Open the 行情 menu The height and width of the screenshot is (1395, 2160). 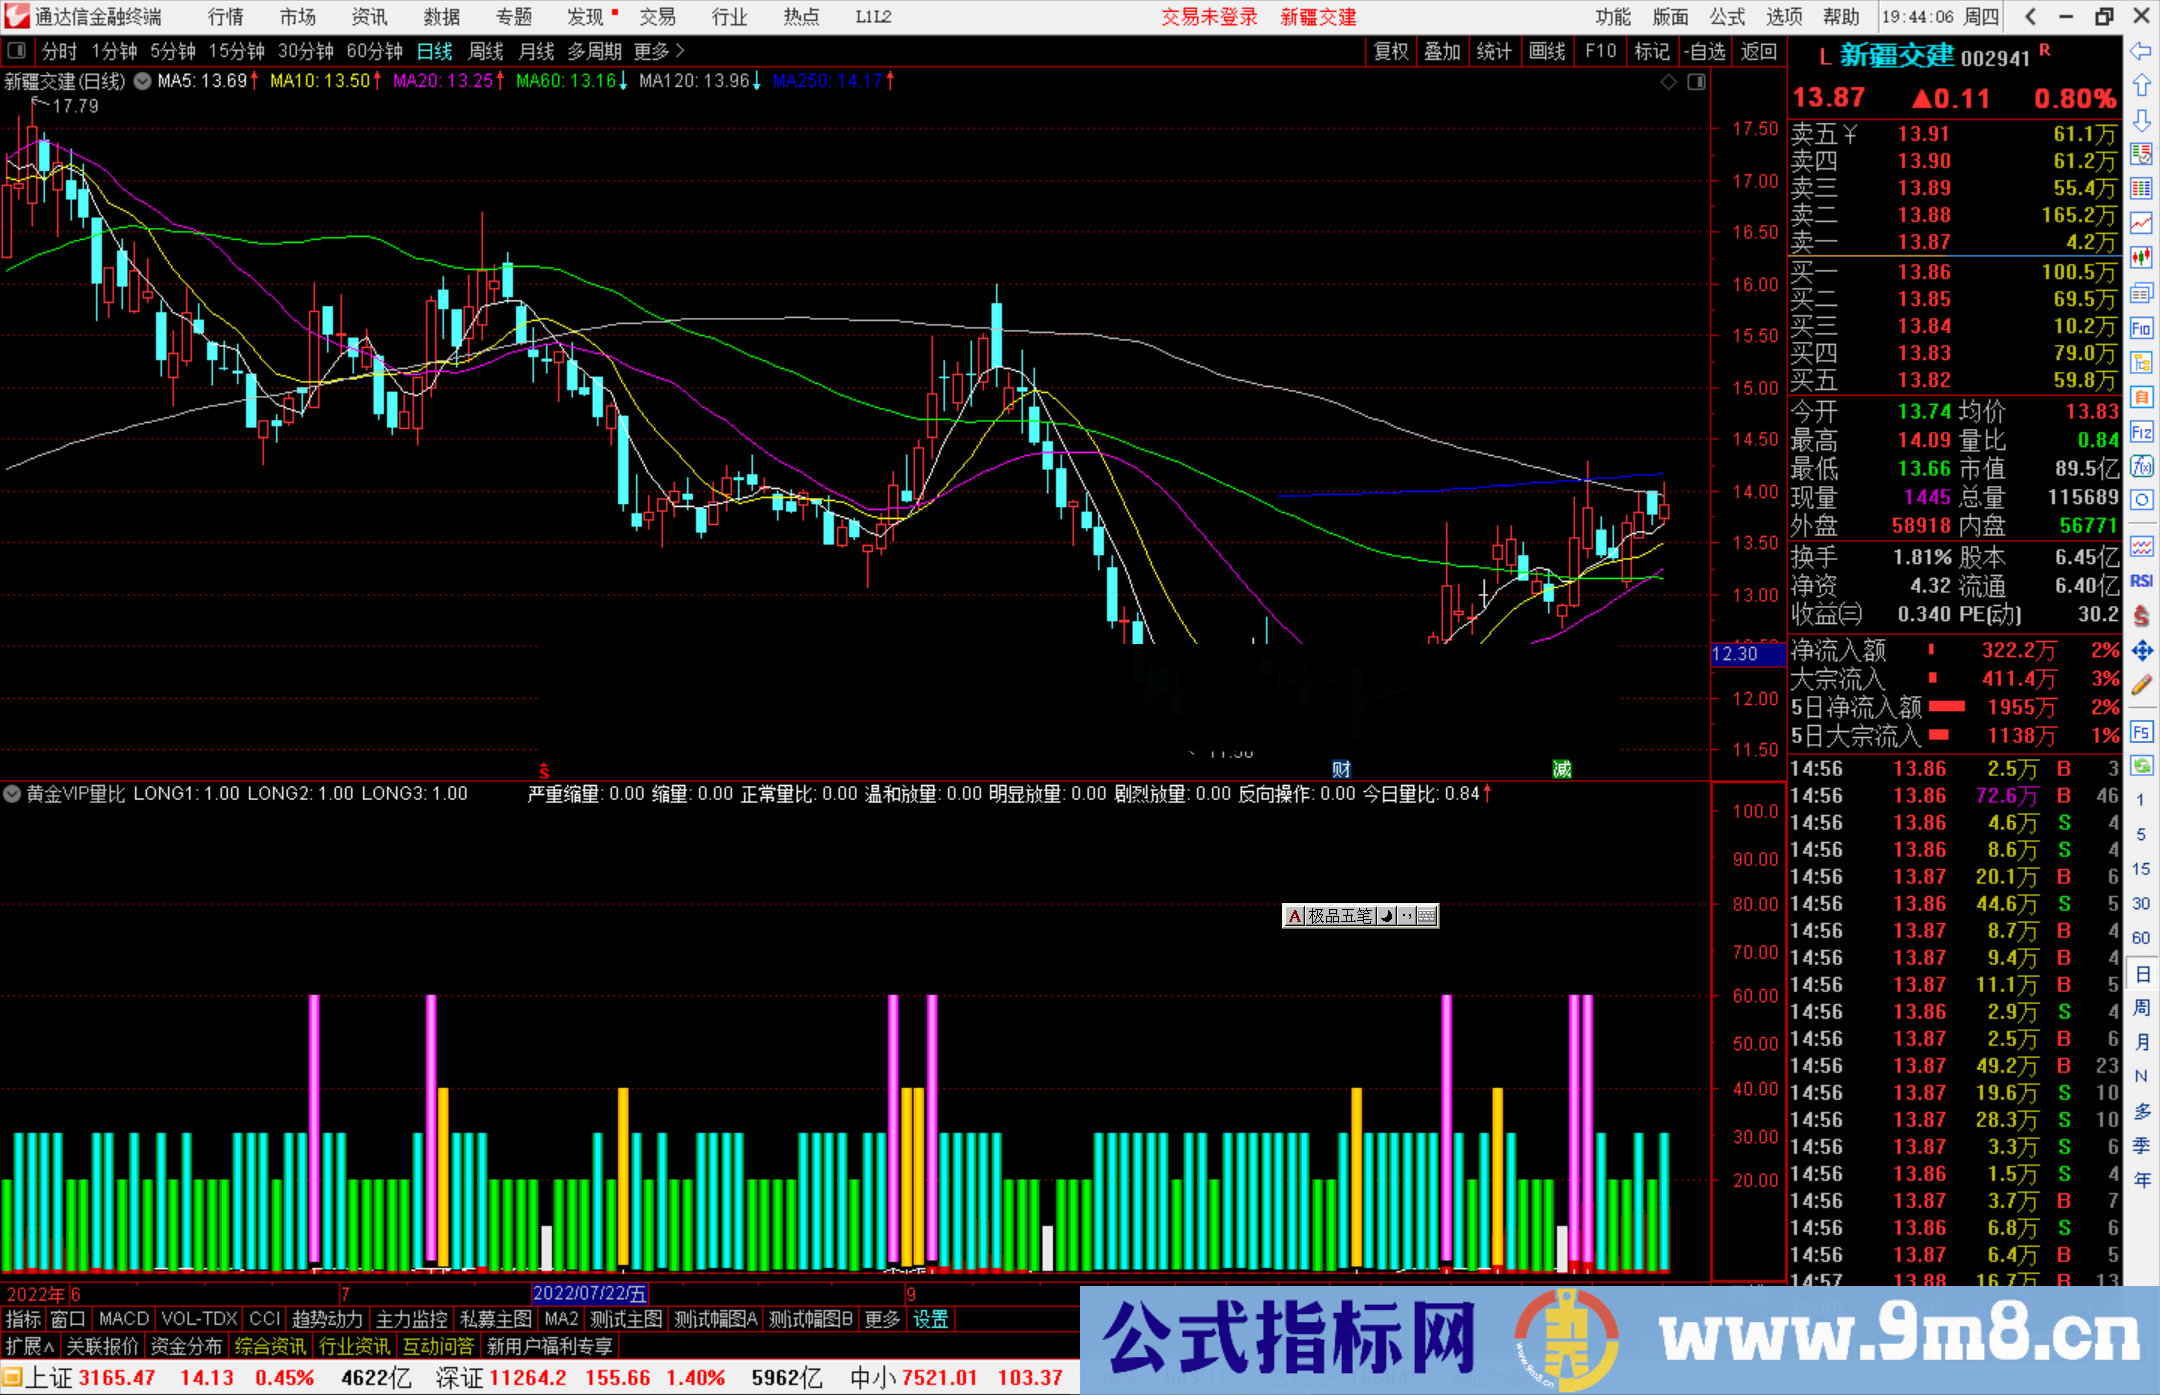(226, 17)
